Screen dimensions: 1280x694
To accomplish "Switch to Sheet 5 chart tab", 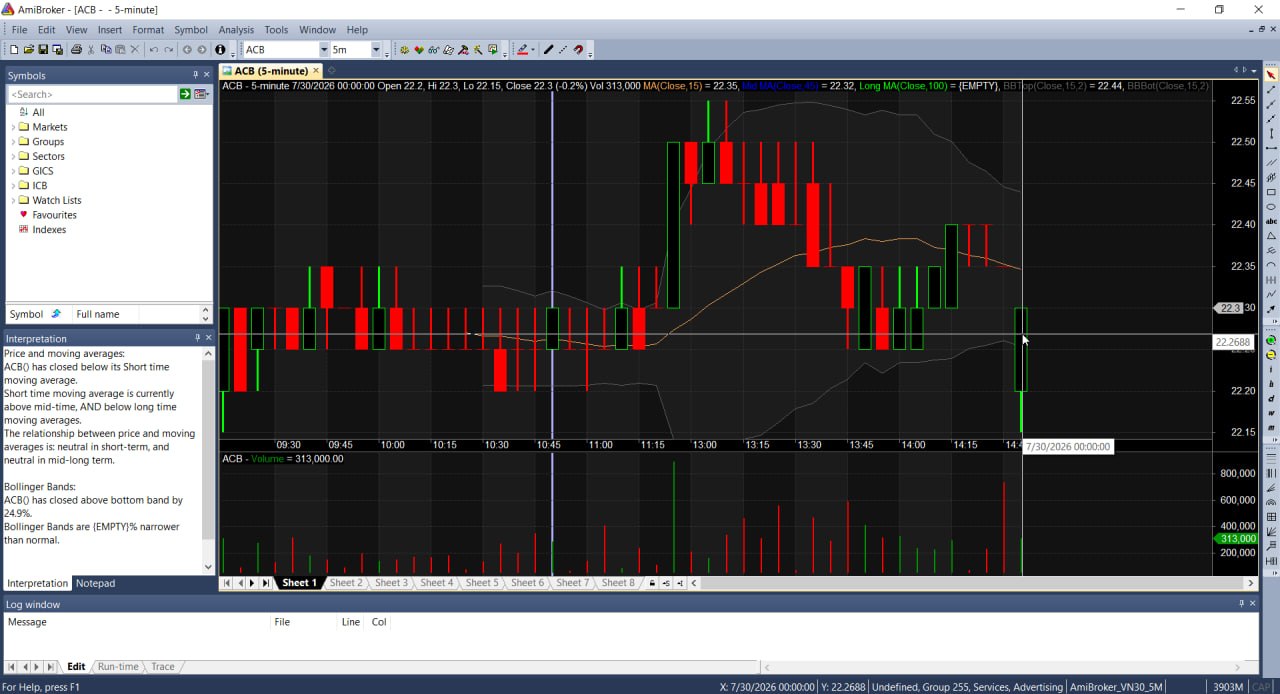I will tap(482, 583).
